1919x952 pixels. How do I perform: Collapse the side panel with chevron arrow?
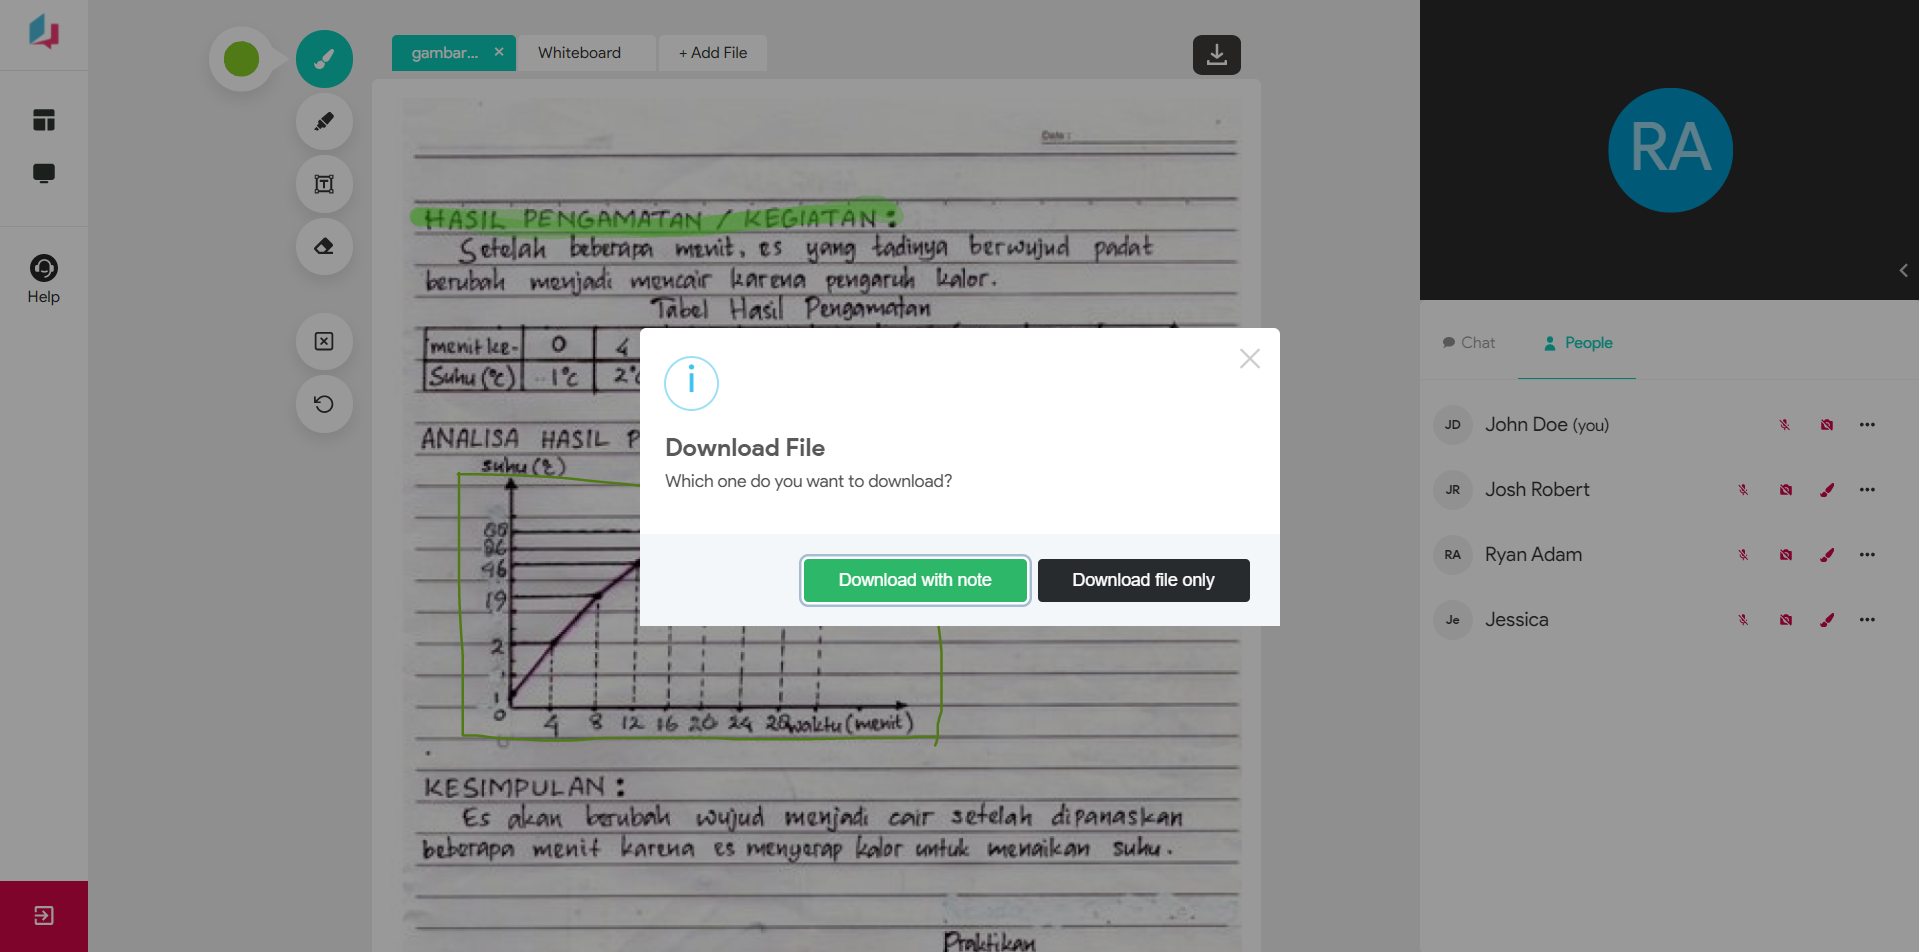pos(1903,270)
